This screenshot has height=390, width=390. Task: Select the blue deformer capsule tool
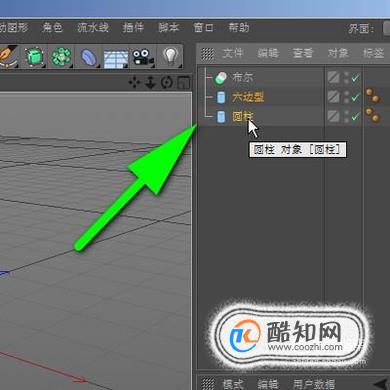tap(89, 57)
